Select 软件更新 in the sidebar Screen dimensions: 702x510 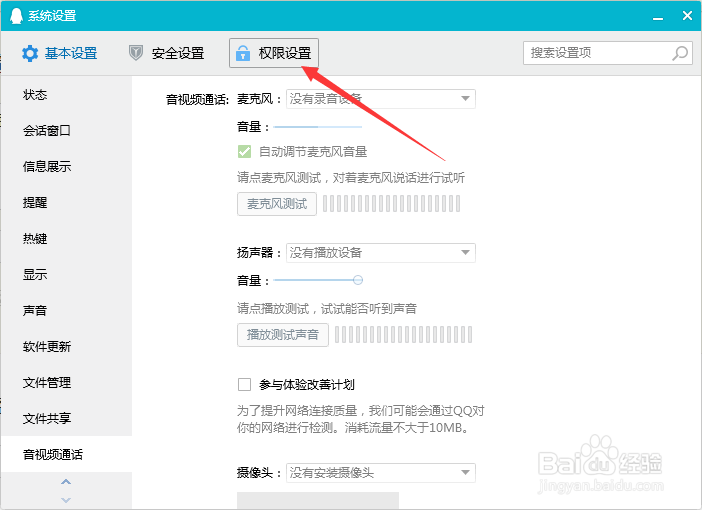pos(66,347)
